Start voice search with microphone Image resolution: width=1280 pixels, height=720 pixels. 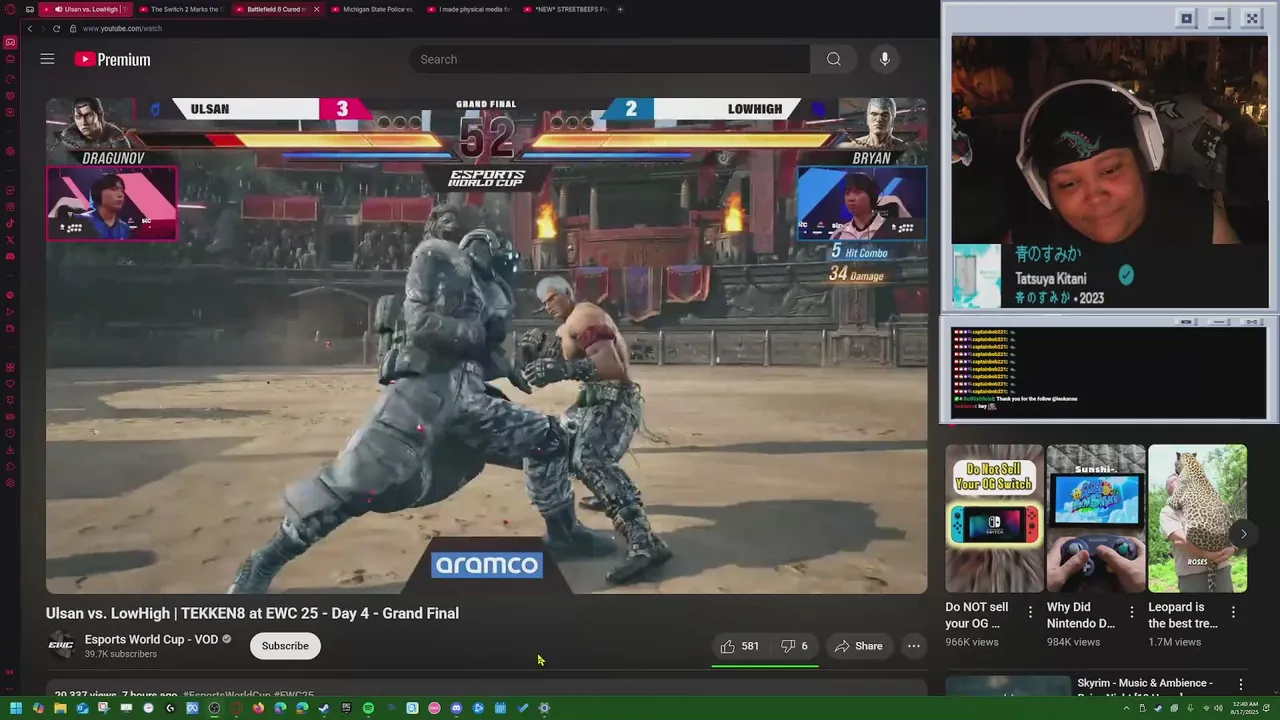pos(884,59)
